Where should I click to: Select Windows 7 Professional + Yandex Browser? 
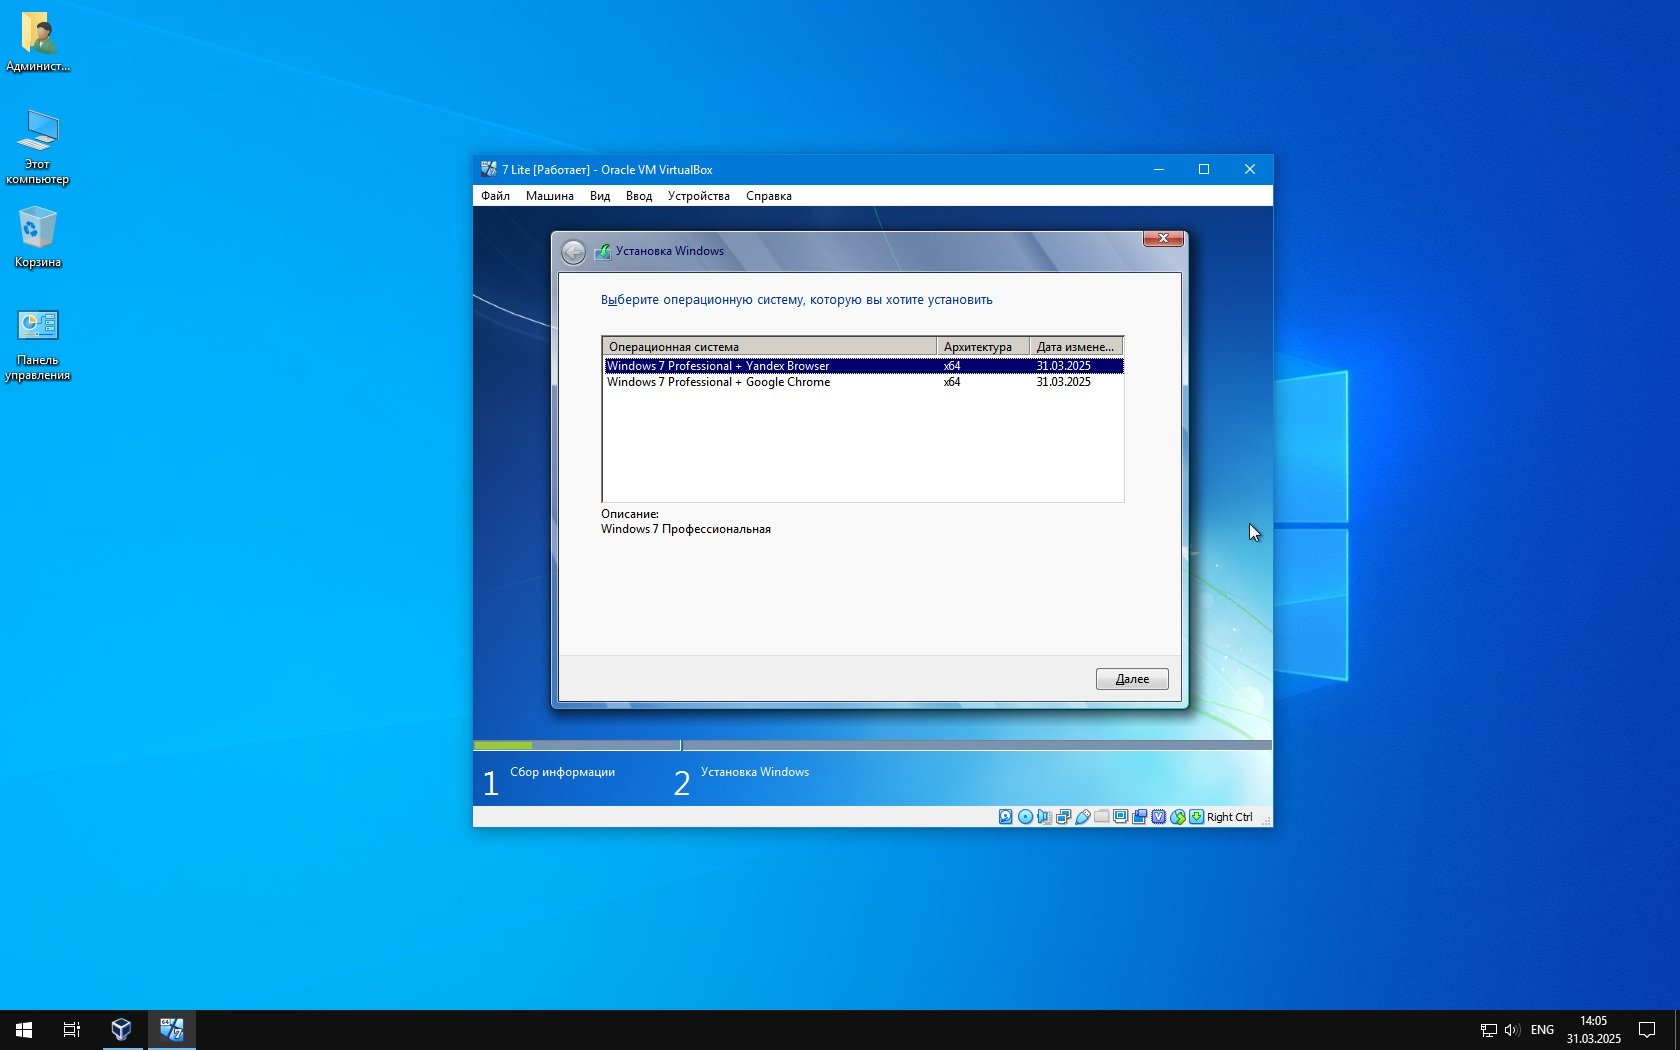(x=718, y=366)
